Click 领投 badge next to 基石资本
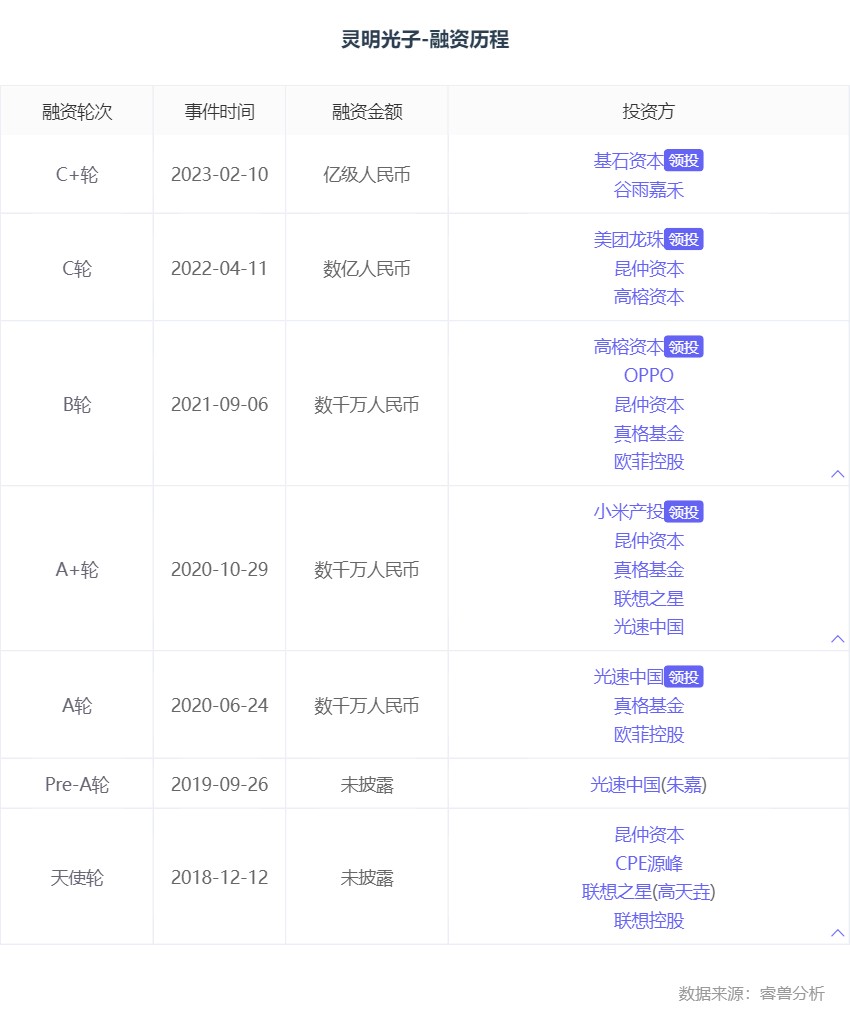The image size is (850, 1036). pyautogui.click(x=683, y=161)
